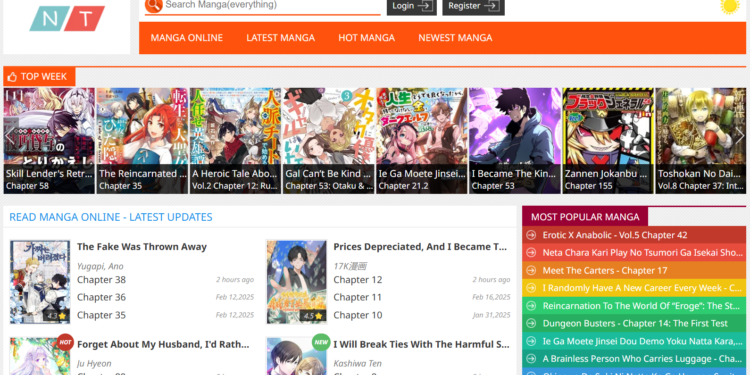Open The Fake Was Thrown Away title link
Image resolution: width=750 pixels, height=375 pixels.
point(142,247)
